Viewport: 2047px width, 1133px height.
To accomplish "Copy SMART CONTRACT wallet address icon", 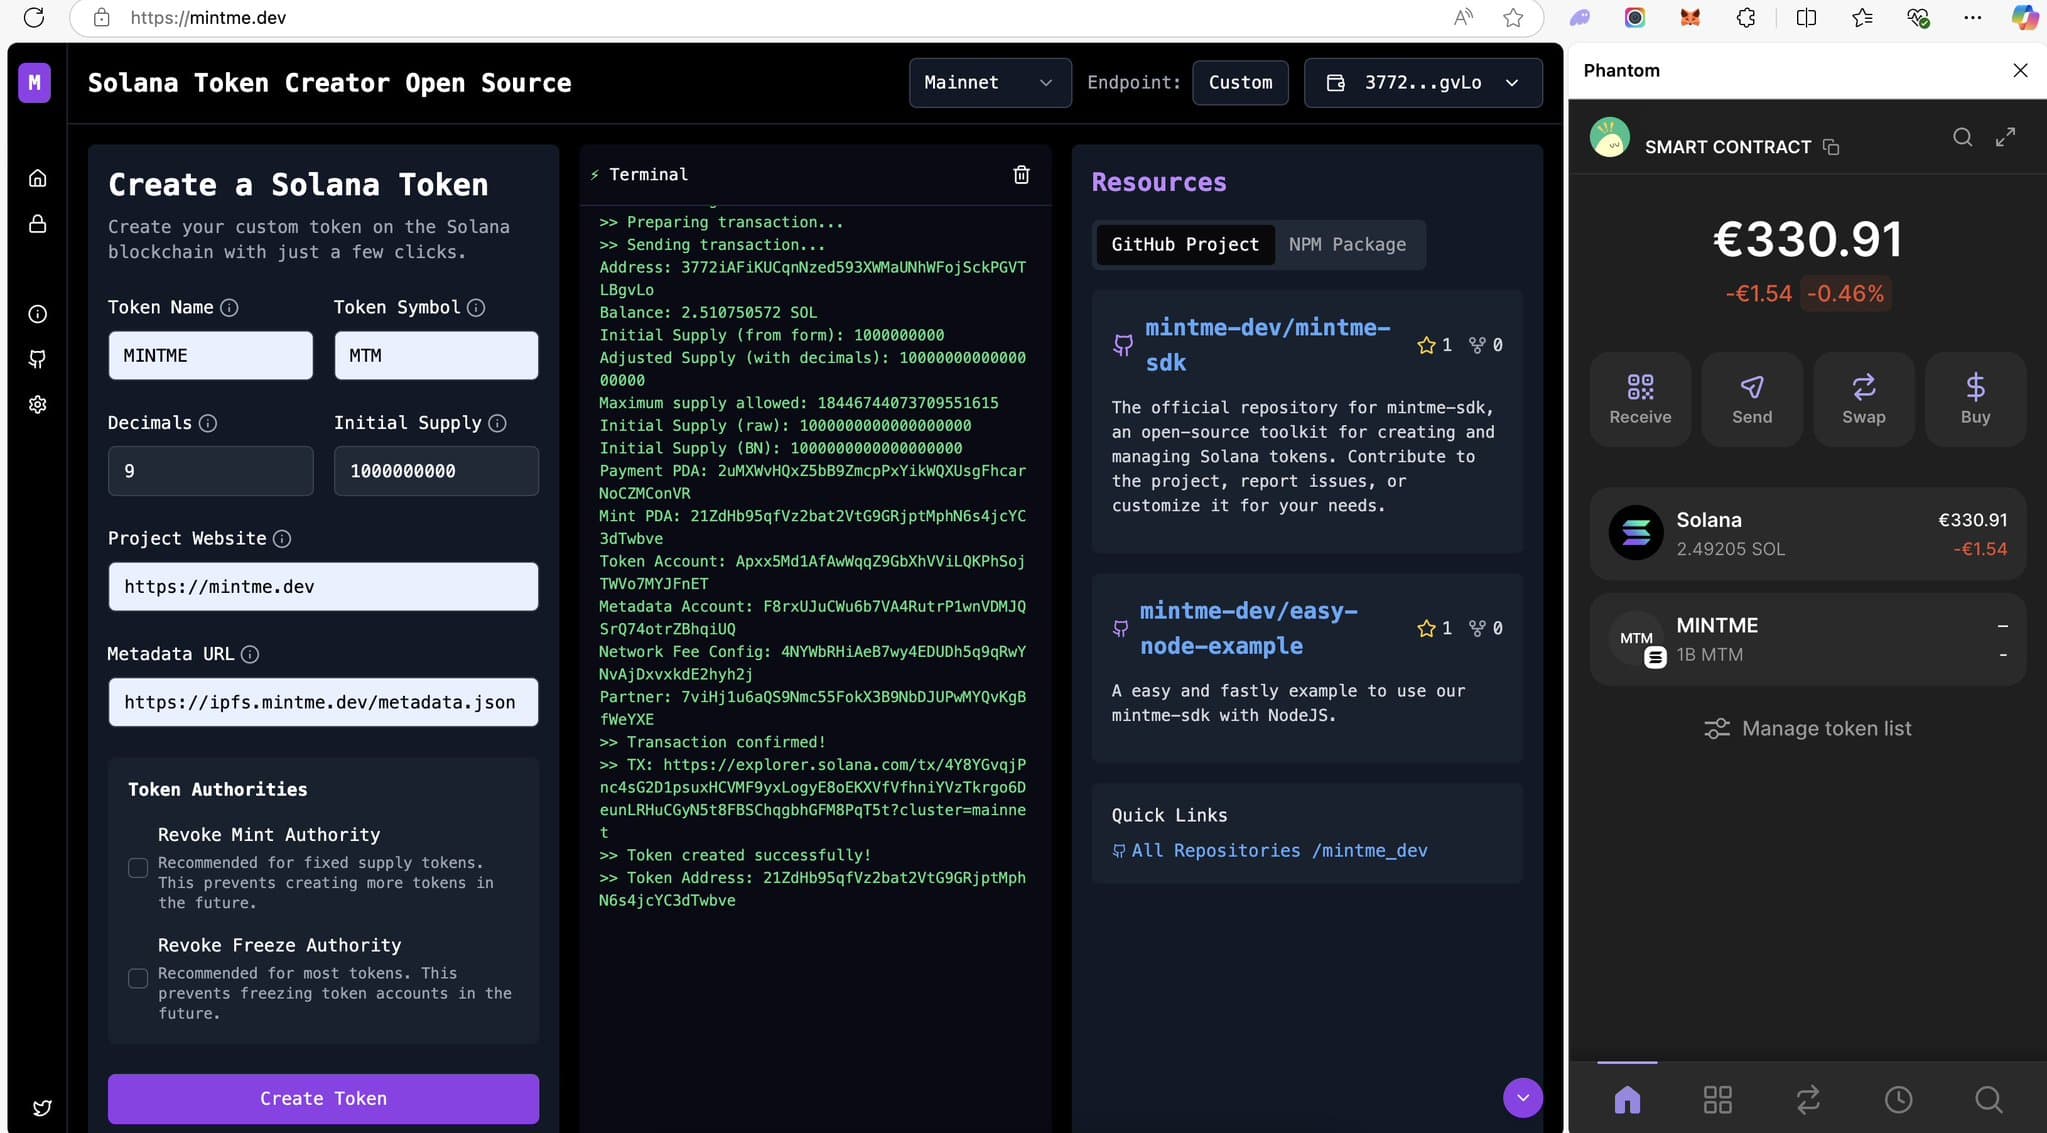I will [x=1831, y=147].
